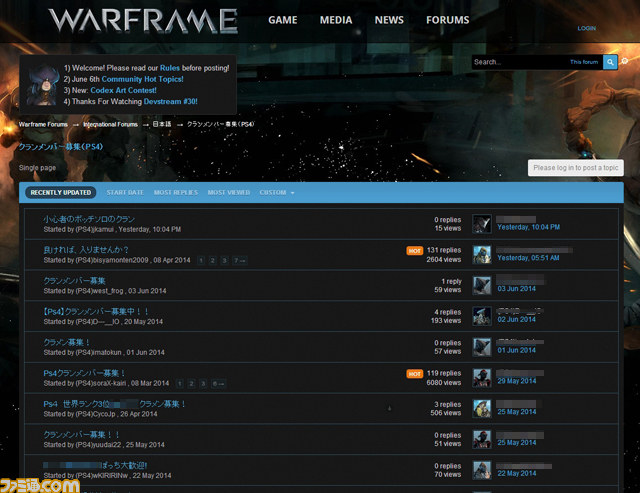Image resolution: width=640 pixels, height=493 pixels.
Task: Go to 日本語 breadcrumb
Action: 162,124
